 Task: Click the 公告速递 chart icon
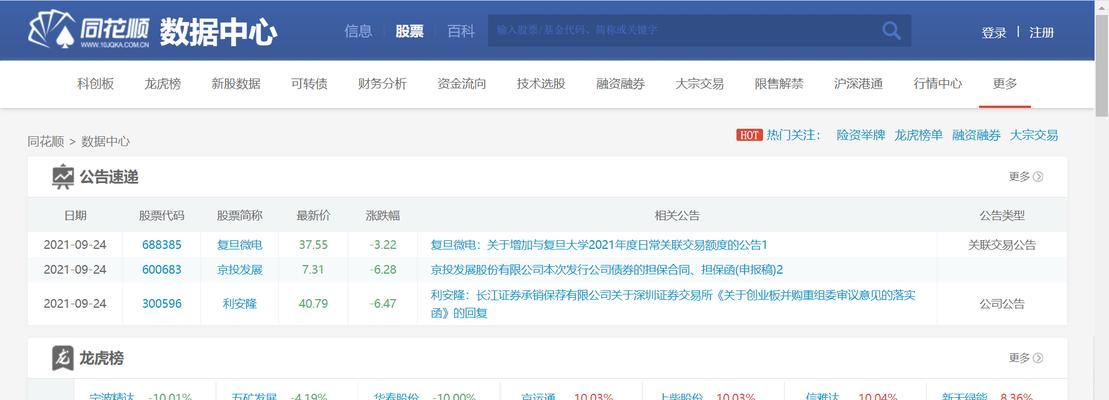63,177
